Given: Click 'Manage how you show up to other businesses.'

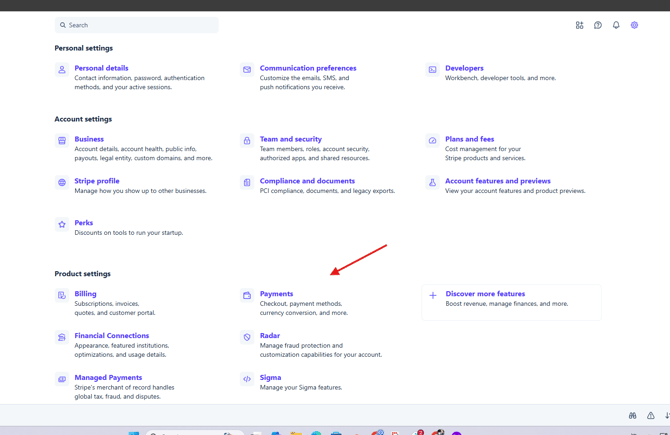Looking at the screenshot, I should [x=140, y=191].
